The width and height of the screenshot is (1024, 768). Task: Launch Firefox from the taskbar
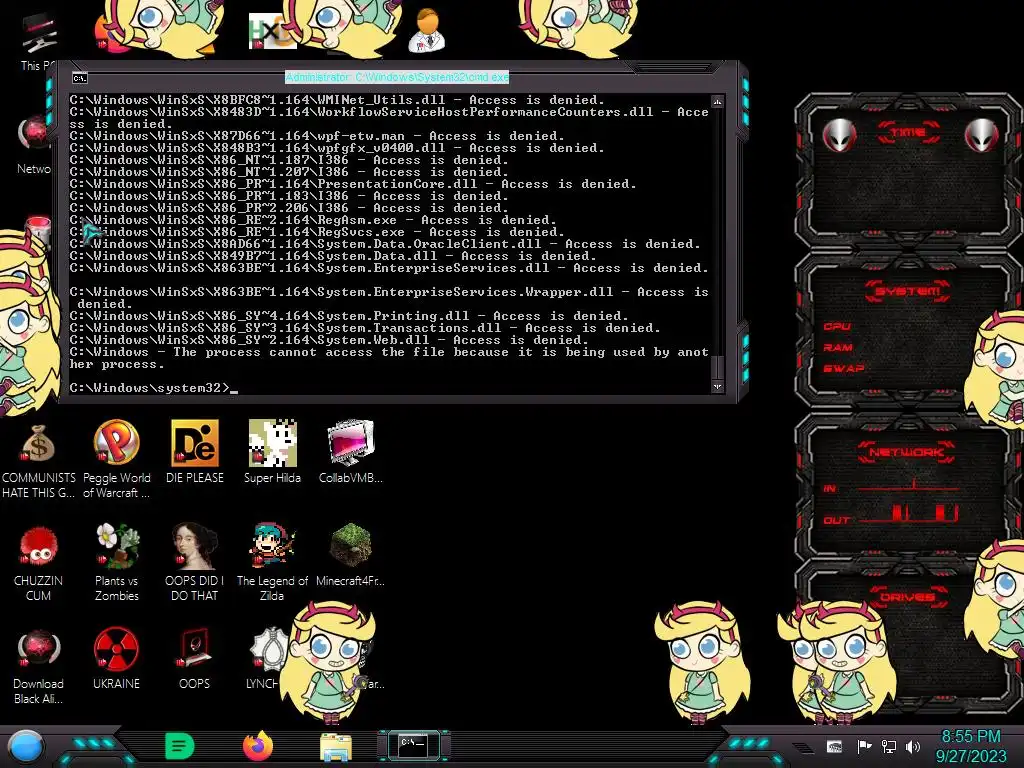258,746
